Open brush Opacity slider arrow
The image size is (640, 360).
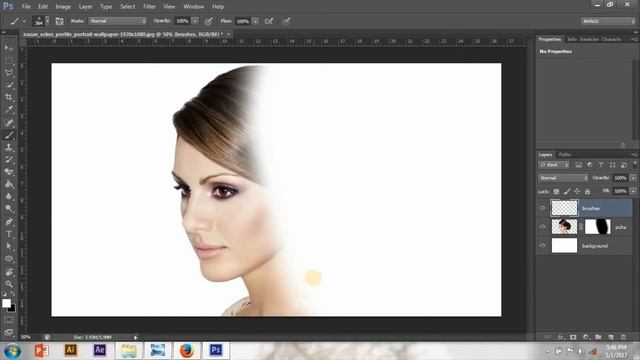pyautogui.click(x=195, y=21)
